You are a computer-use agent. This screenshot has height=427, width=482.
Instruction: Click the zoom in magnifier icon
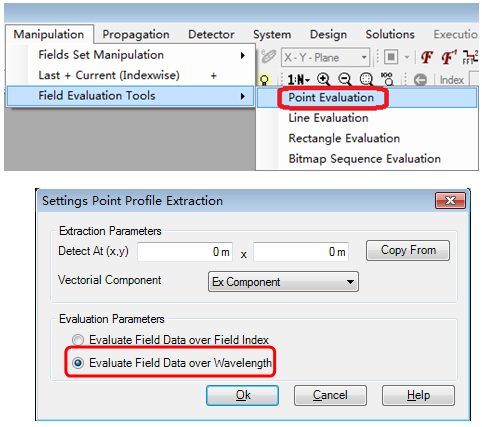[323, 79]
